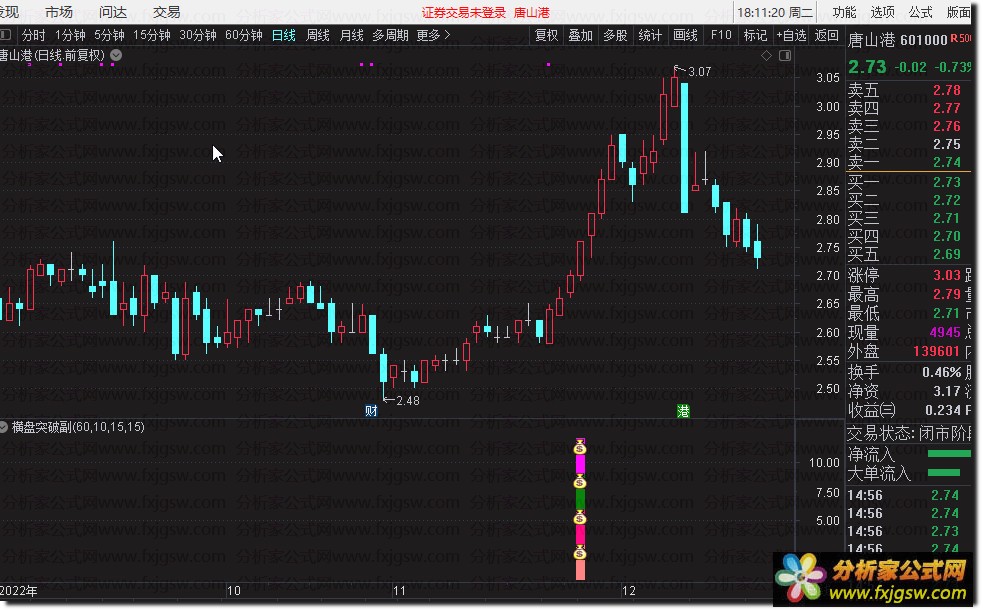983x610 pixels.
Task: Click the 返回 back button
Action: (826, 35)
